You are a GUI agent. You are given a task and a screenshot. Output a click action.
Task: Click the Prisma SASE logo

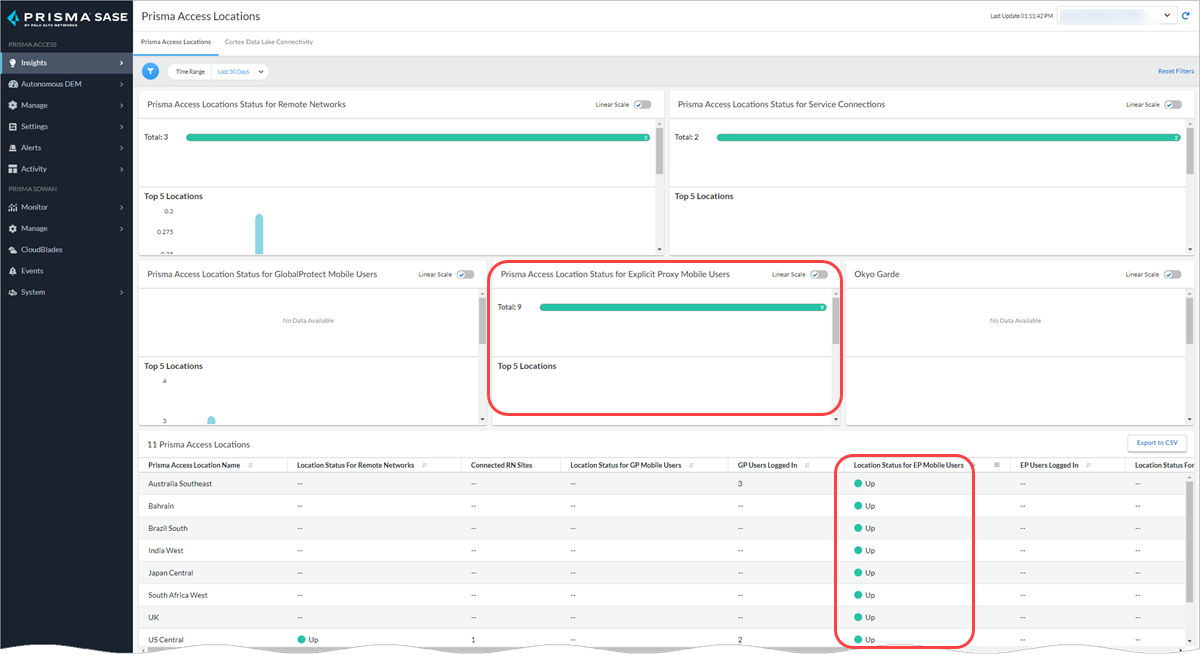(65, 17)
